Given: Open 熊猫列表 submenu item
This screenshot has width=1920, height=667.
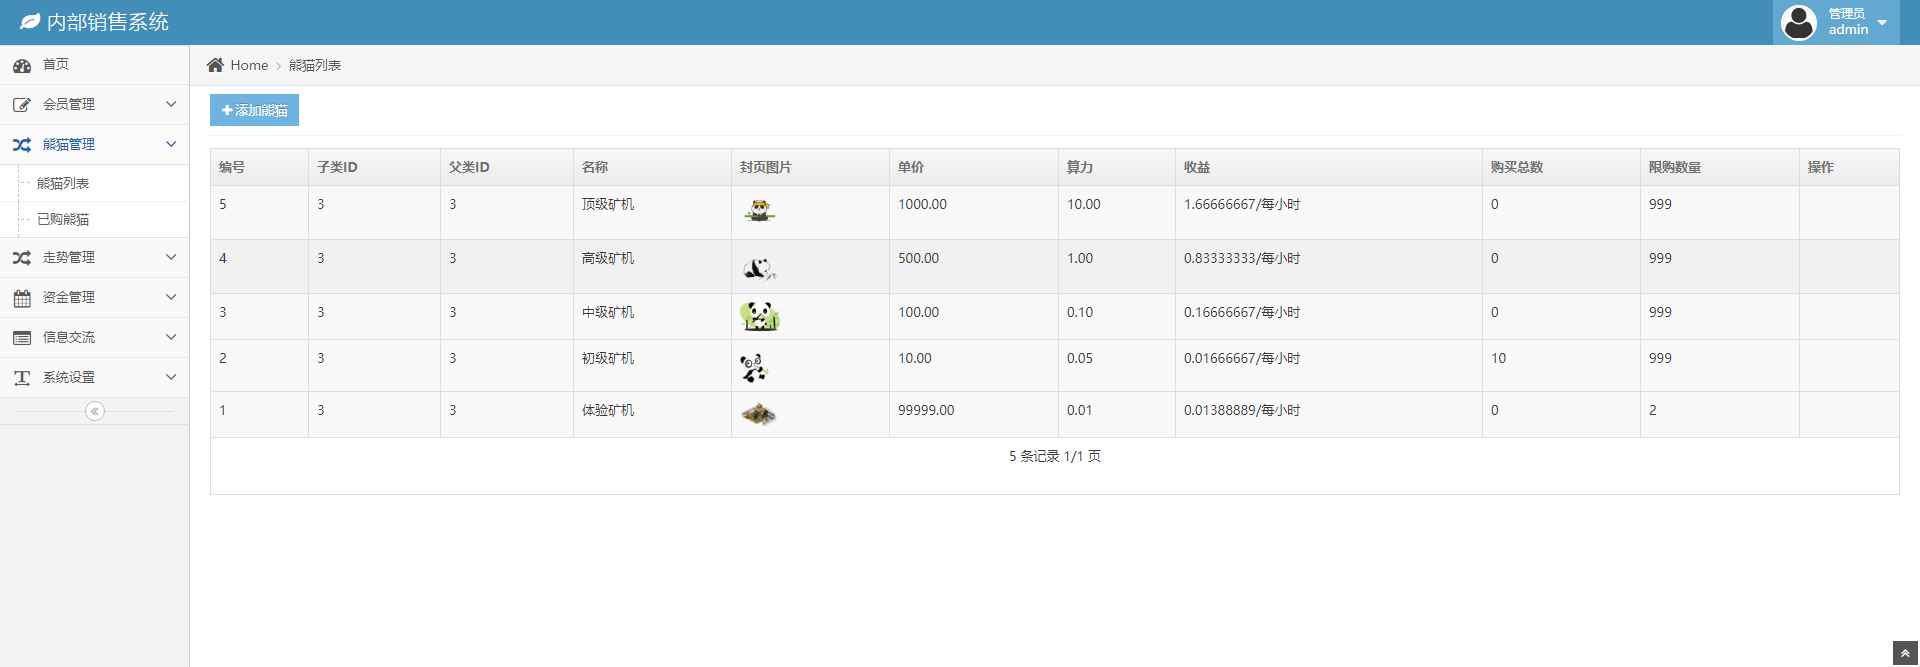Looking at the screenshot, I should (x=63, y=183).
